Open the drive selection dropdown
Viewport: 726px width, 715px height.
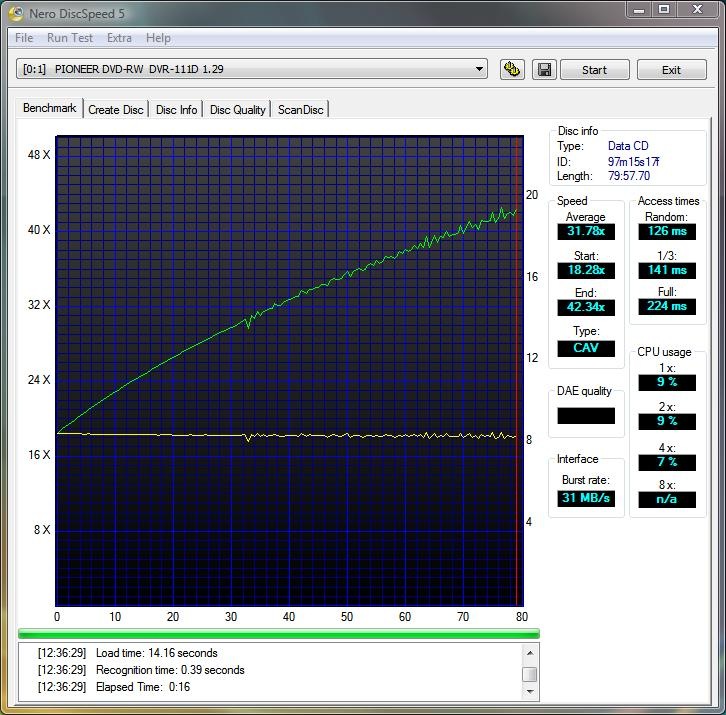(480, 70)
